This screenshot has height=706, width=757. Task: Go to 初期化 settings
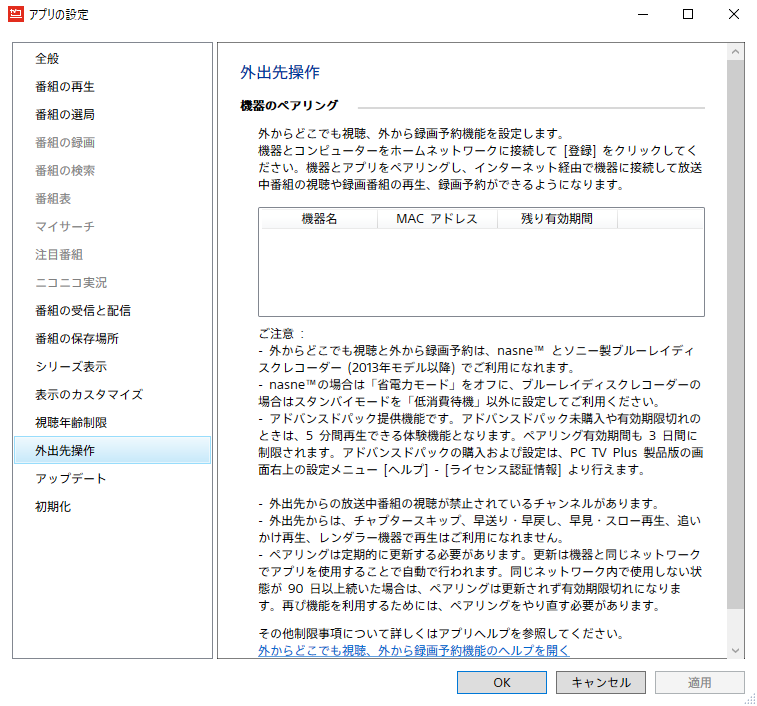pyautogui.click(x=54, y=507)
